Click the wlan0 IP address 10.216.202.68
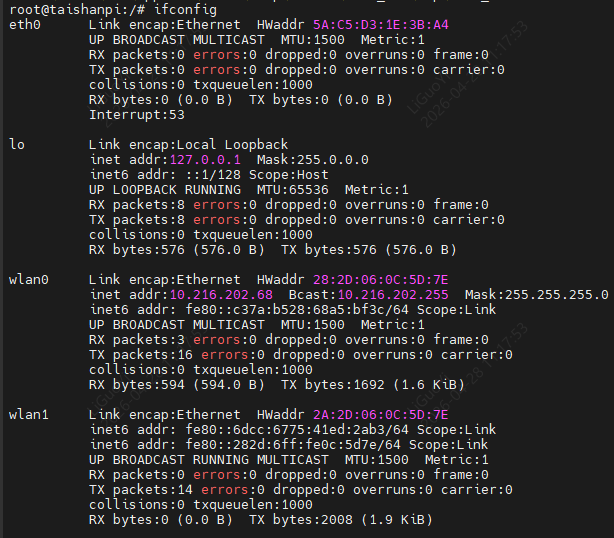Viewport: 614px width, 538px height. click(x=220, y=295)
